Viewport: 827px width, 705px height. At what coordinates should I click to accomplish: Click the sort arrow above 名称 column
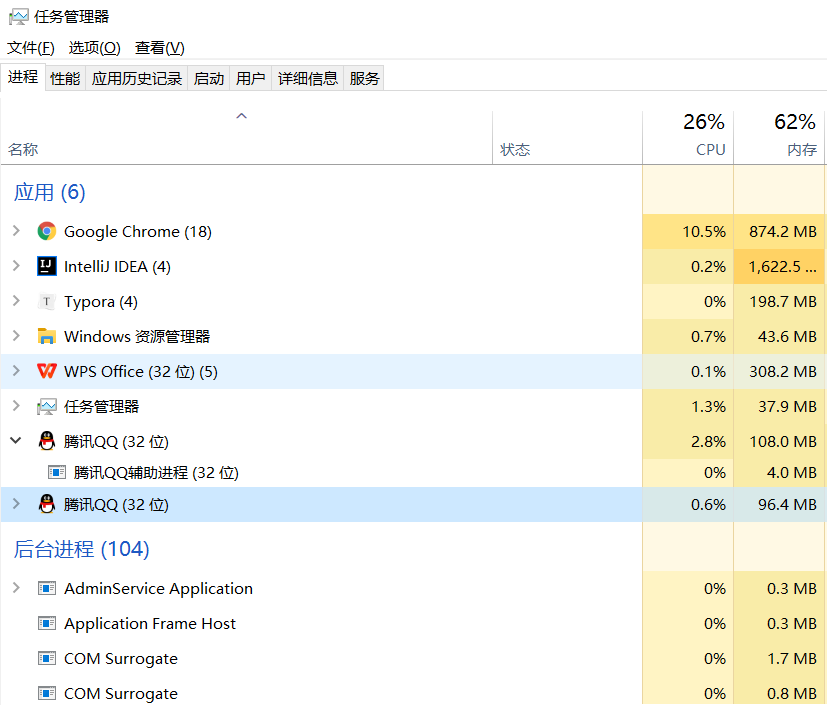[242, 116]
